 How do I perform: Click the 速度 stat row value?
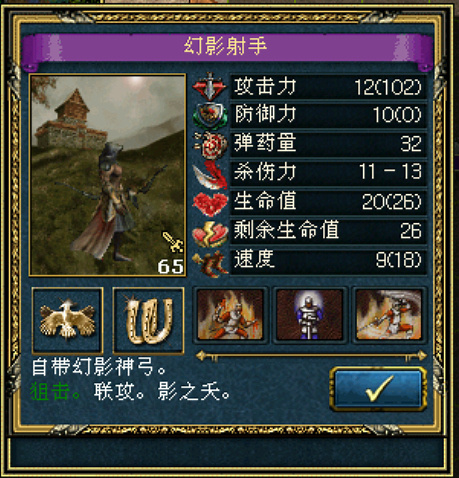[x=398, y=260]
